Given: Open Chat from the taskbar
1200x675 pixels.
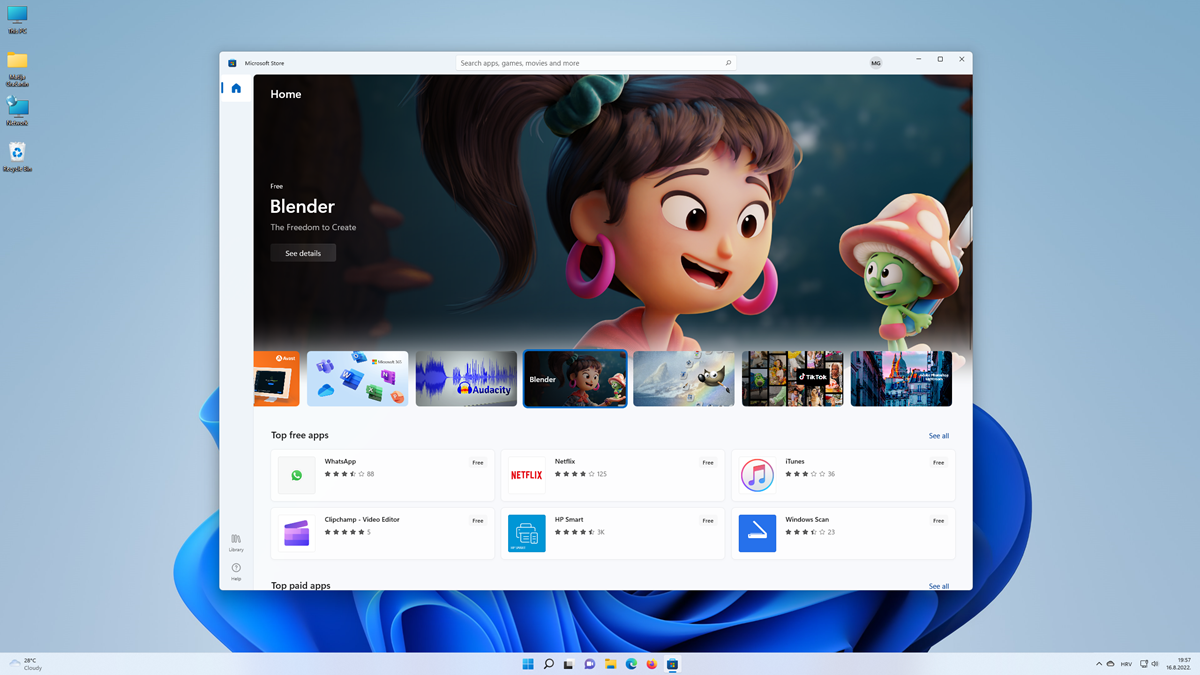Looking at the screenshot, I should (x=590, y=664).
